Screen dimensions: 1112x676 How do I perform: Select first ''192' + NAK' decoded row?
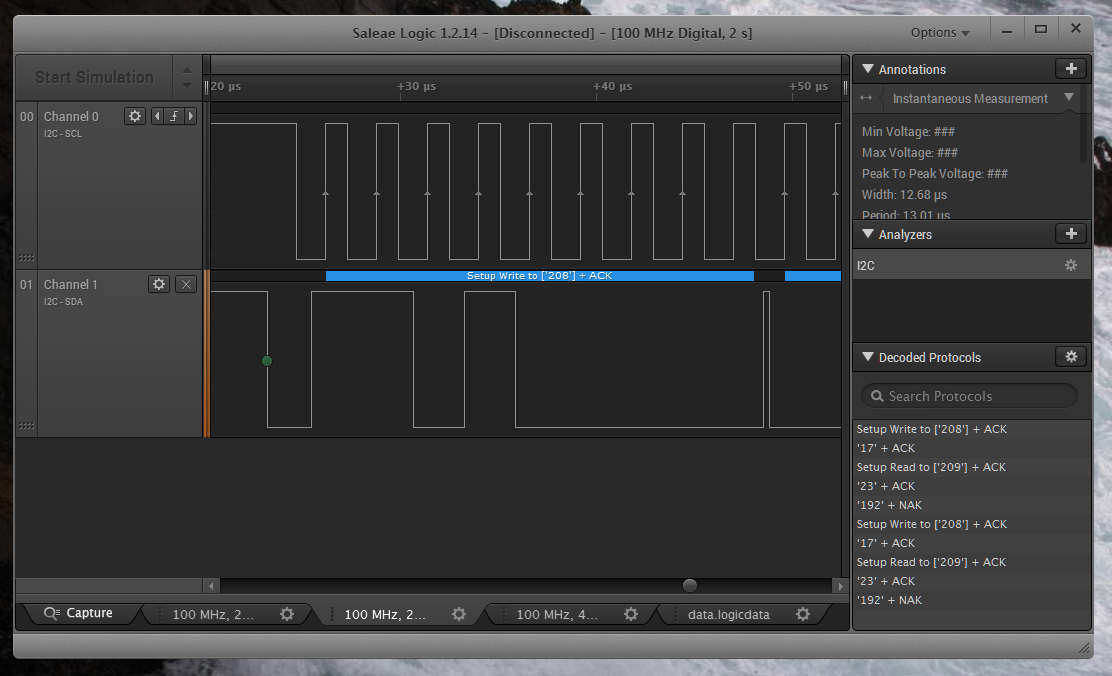tap(971, 505)
